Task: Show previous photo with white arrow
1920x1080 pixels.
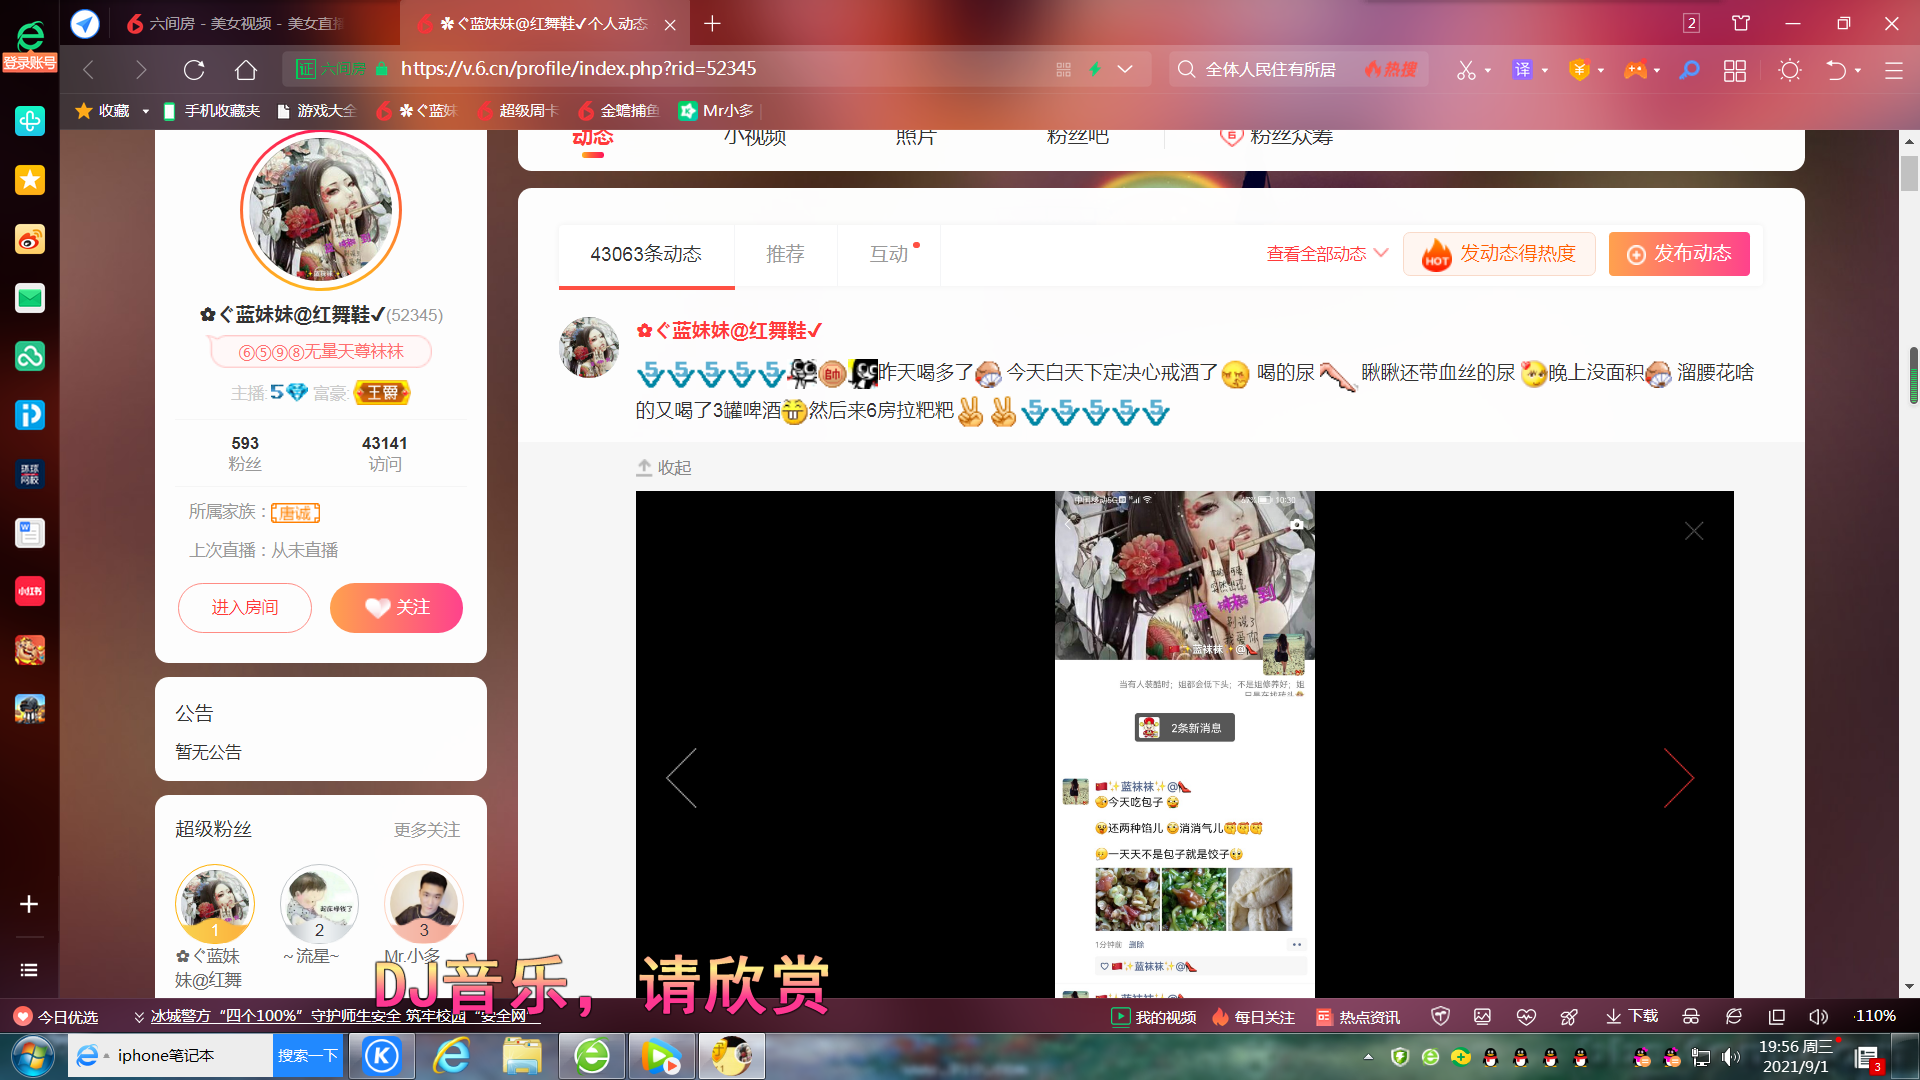Action: click(x=681, y=777)
